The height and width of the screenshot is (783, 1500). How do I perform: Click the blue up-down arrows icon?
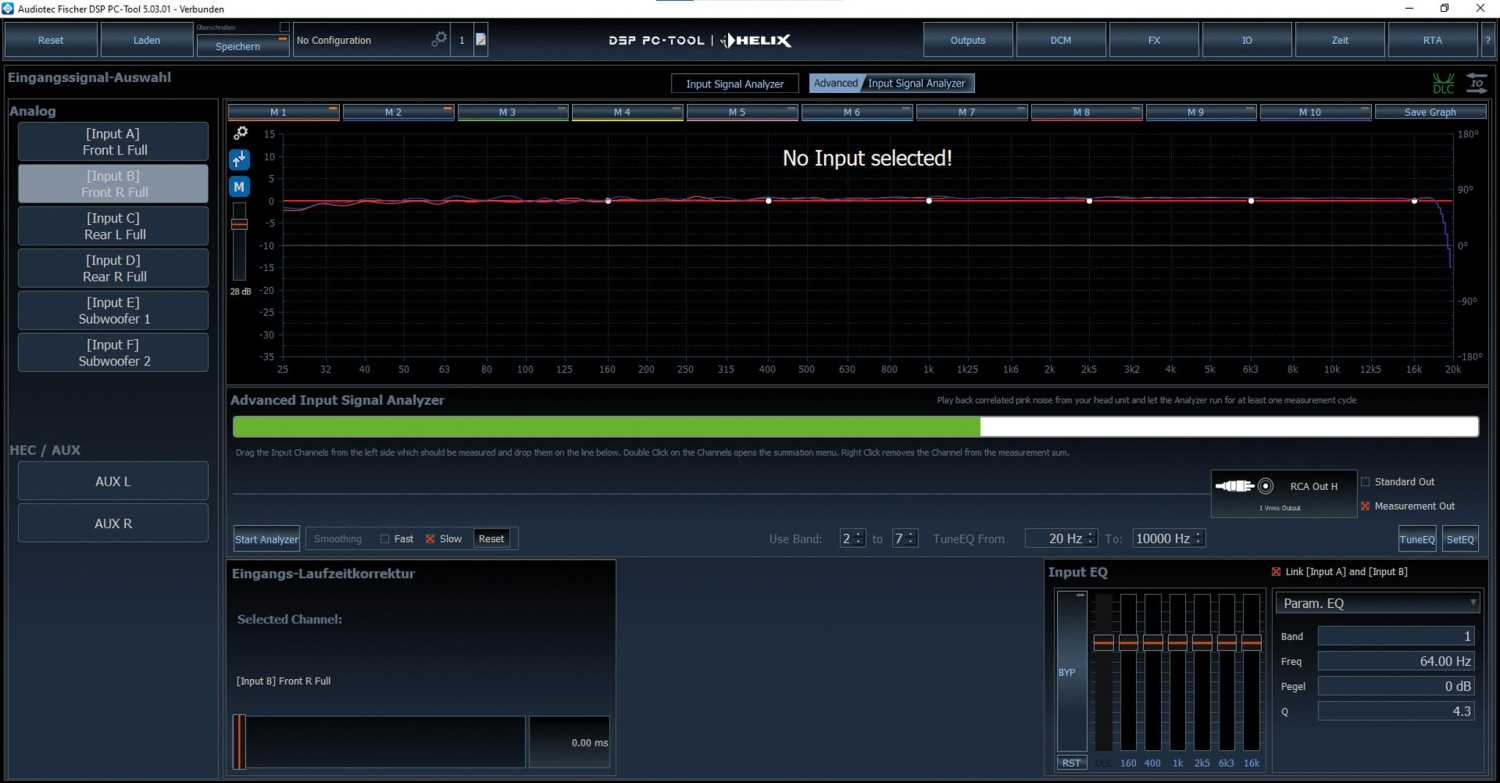pos(239,160)
